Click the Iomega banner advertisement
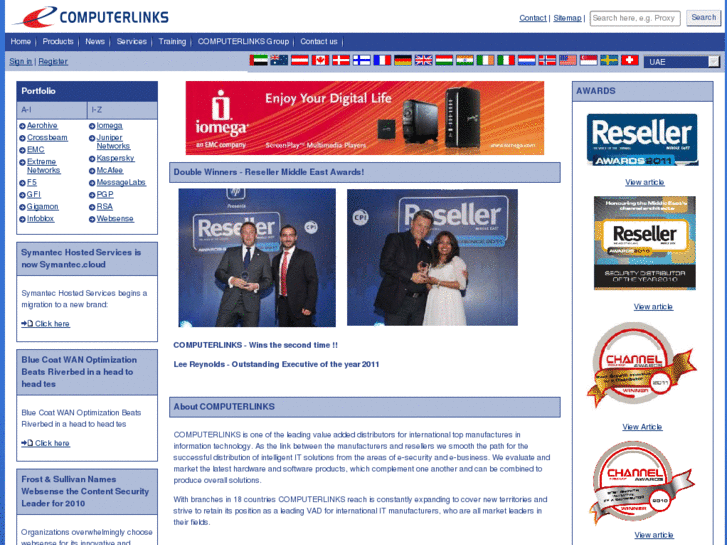Image resolution: width=727 pixels, height=545 pixels. pyautogui.click(x=365, y=118)
